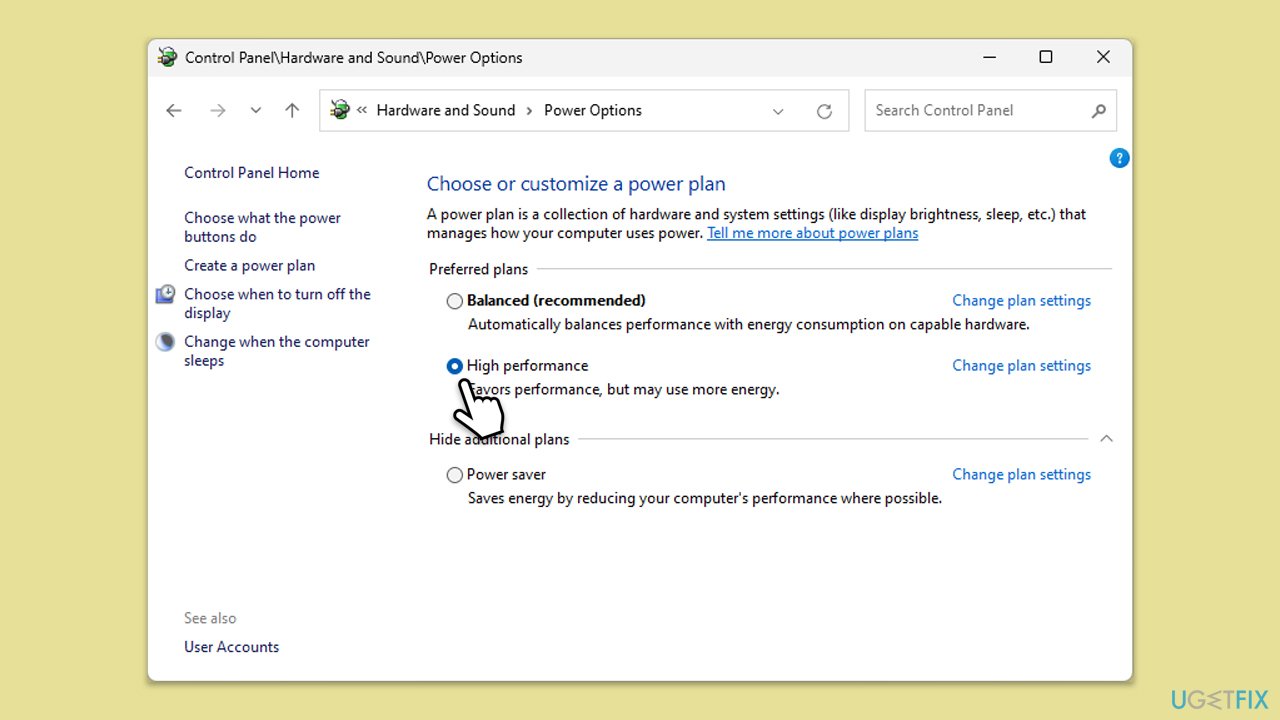Click Choose or customize a power plan heading

576,184
